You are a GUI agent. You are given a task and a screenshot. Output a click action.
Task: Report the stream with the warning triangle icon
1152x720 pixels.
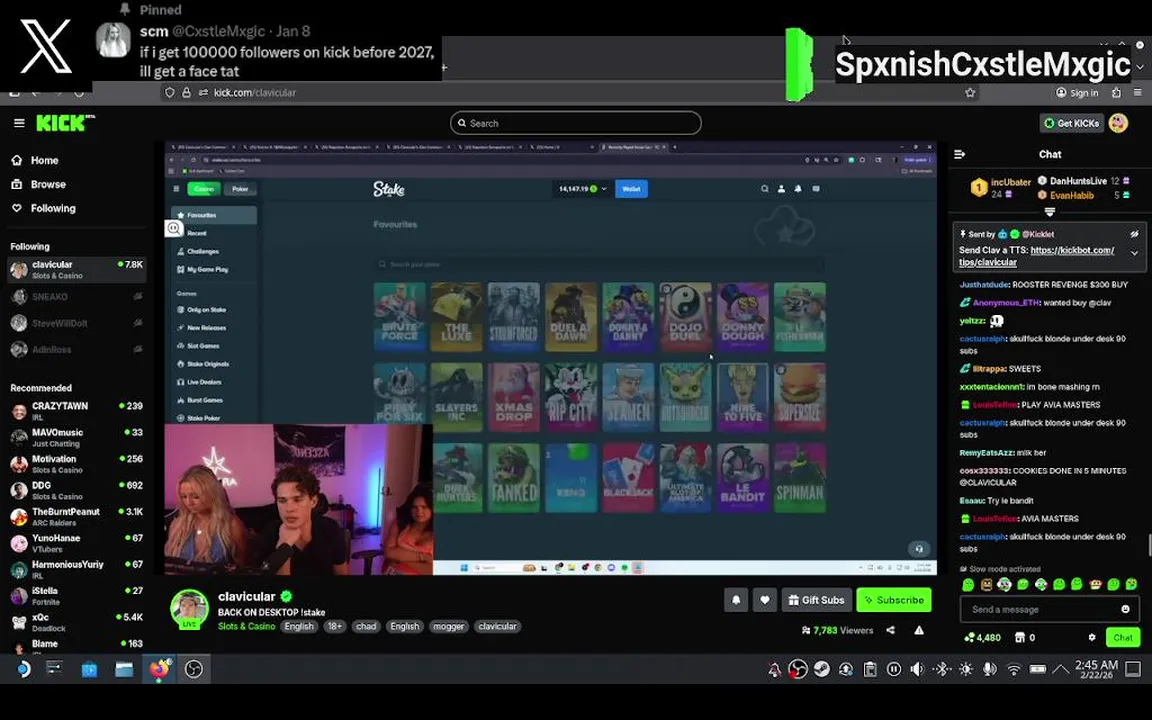pyautogui.click(x=918, y=630)
